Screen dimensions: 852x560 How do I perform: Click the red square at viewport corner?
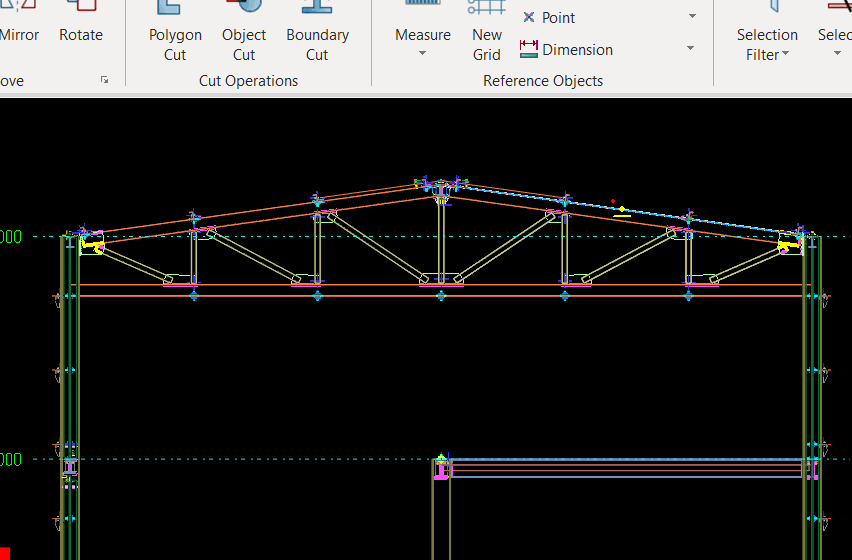(4, 552)
